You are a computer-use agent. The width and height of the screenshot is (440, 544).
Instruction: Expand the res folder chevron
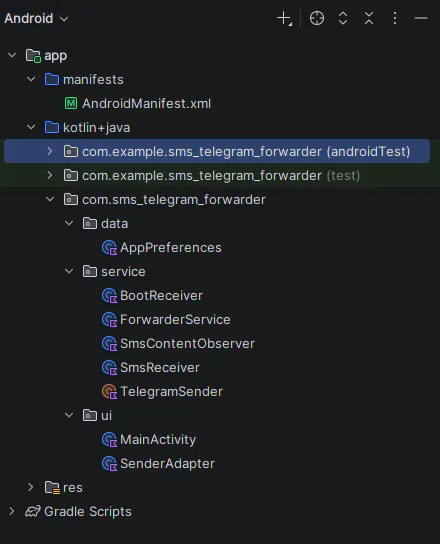(x=31, y=487)
